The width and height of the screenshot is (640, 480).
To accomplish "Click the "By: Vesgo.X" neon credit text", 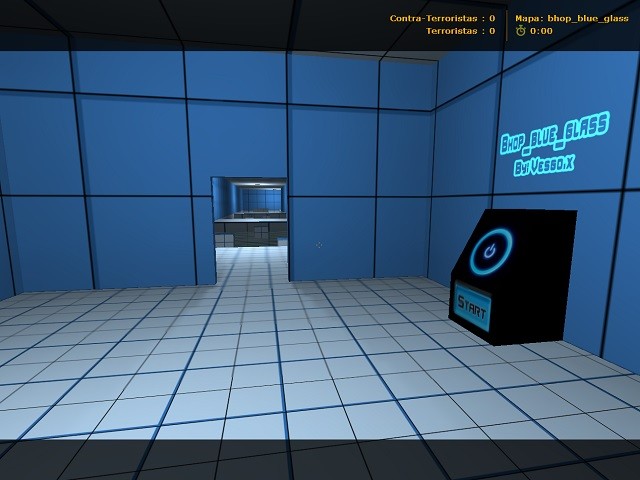I will [x=544, y=165].
